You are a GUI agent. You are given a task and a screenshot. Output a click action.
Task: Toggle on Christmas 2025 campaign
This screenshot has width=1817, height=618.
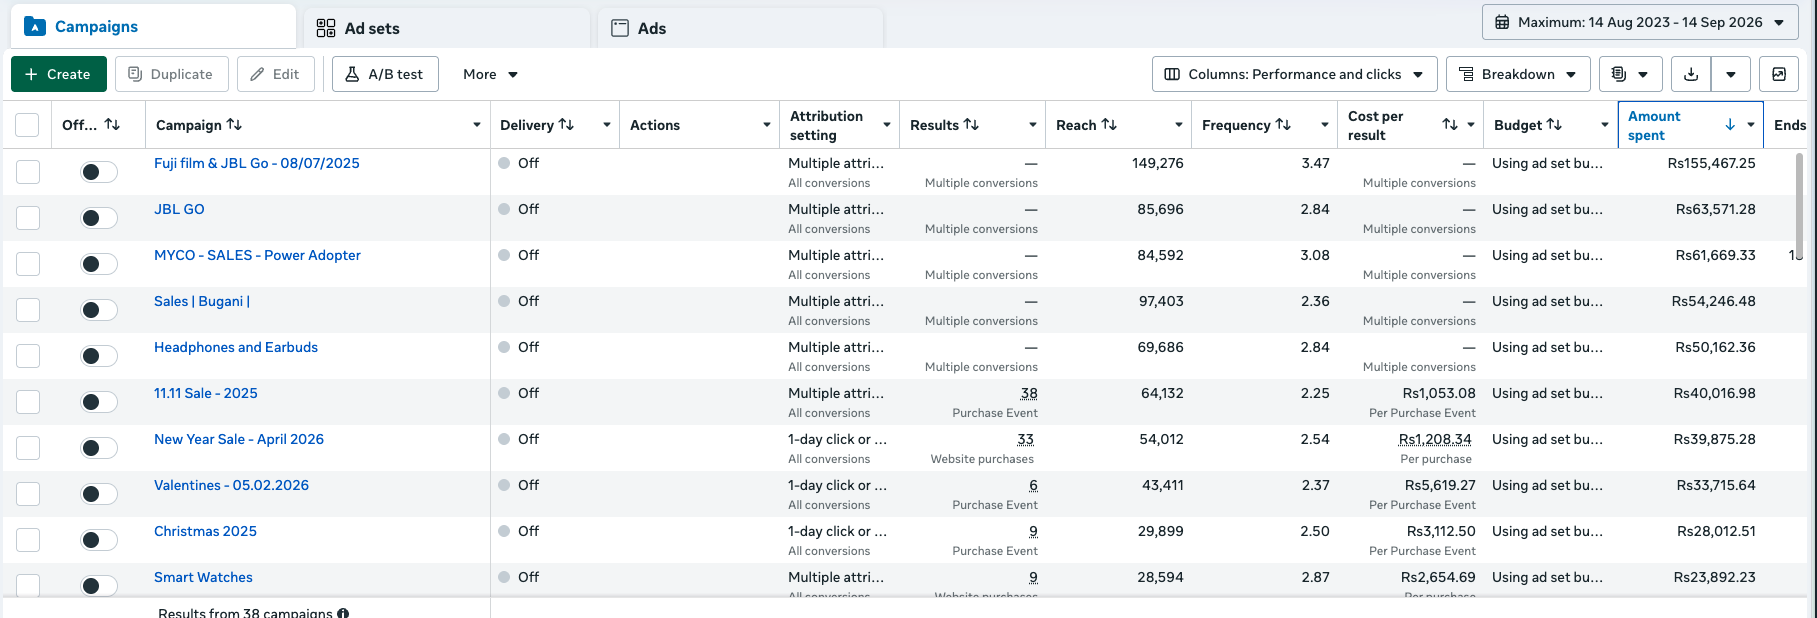click(x=99, y=540)
